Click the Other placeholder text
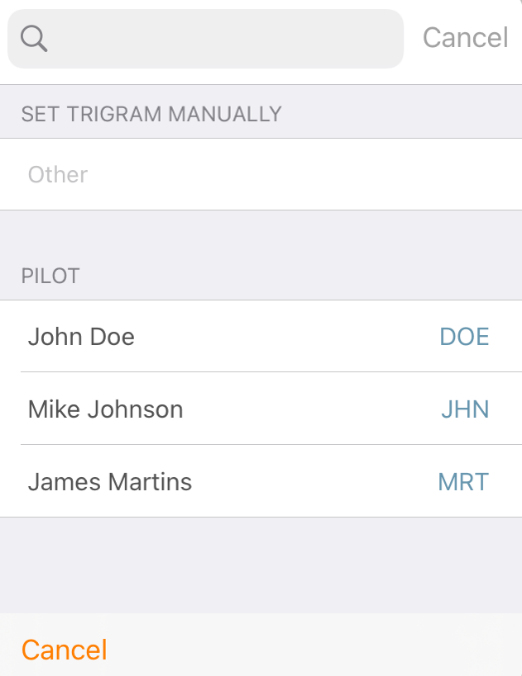This screenshot has width=522, height=676. tap(58, 175)
